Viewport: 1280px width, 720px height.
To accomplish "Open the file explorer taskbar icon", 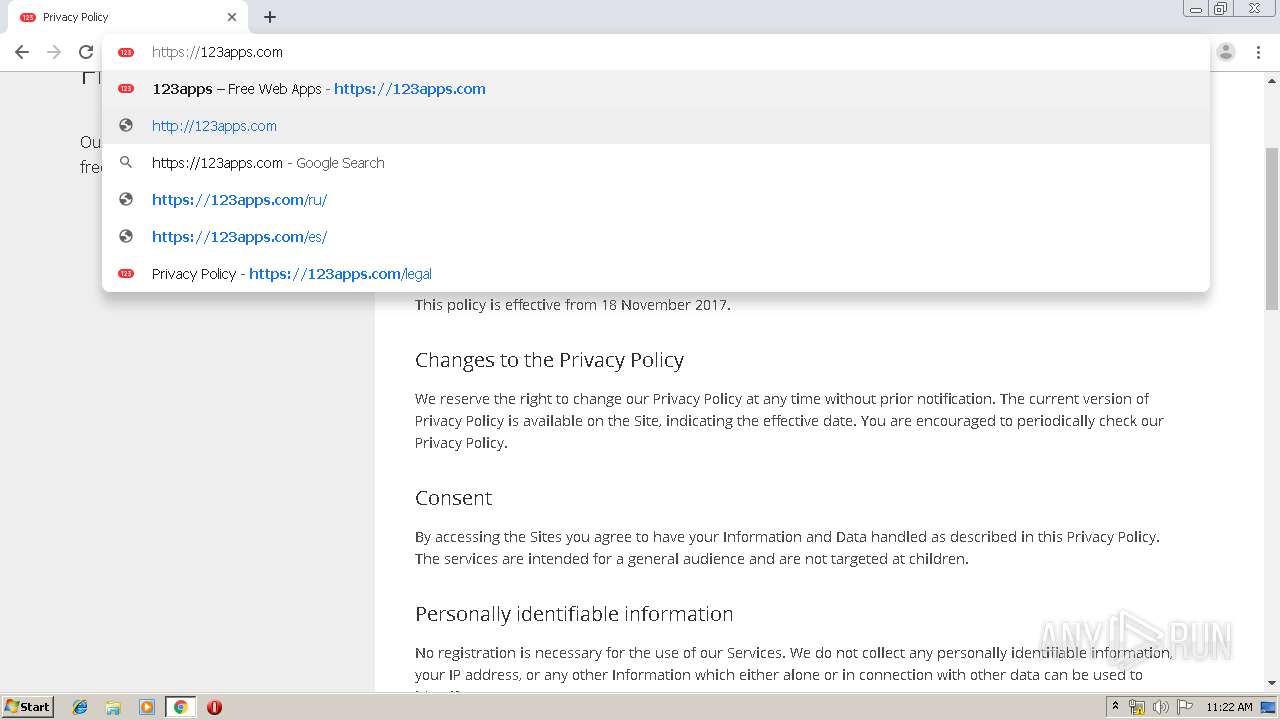I will click(x=113, y=707).
